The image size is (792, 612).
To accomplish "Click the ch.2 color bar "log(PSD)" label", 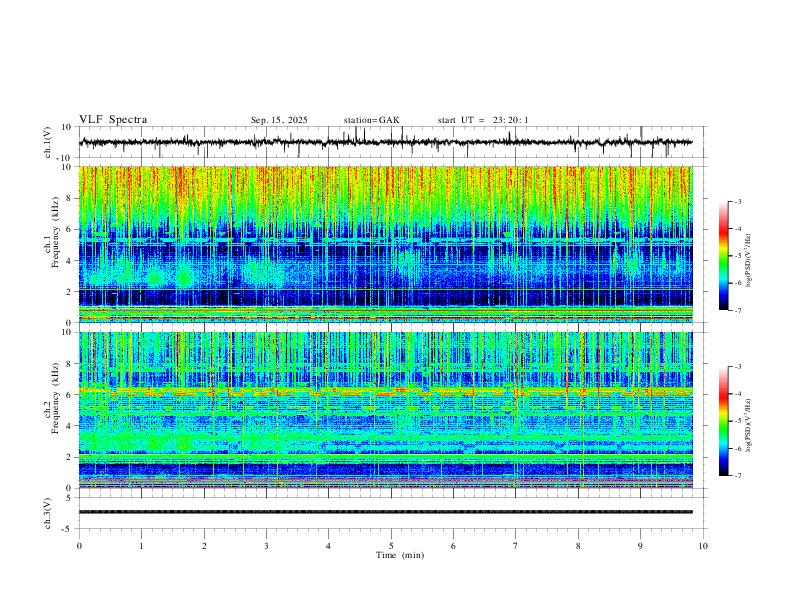I will coord(749,426).
